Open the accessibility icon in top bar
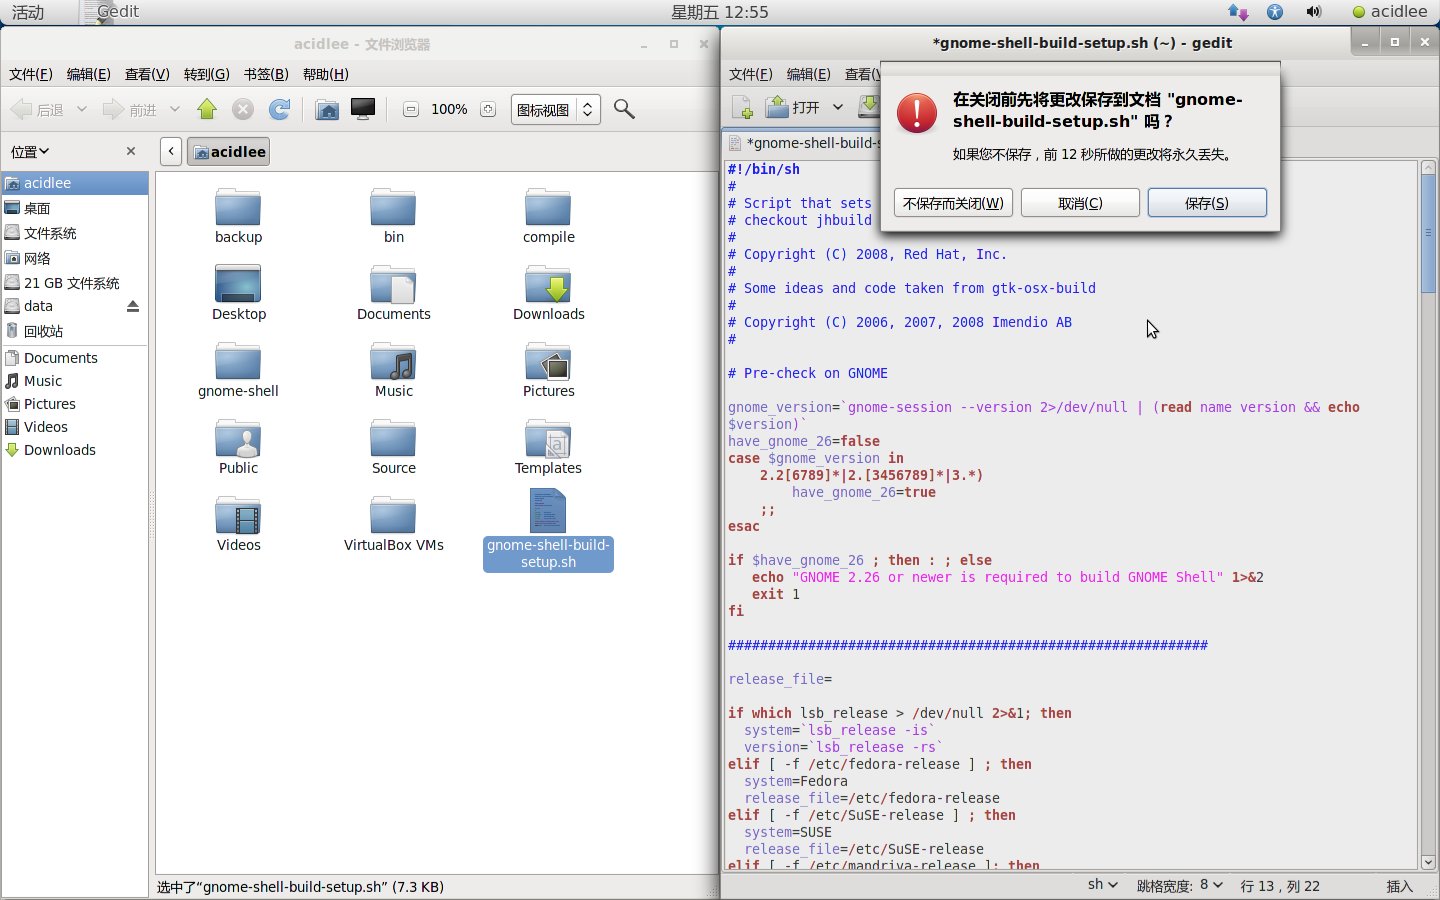 point(1275,12)
